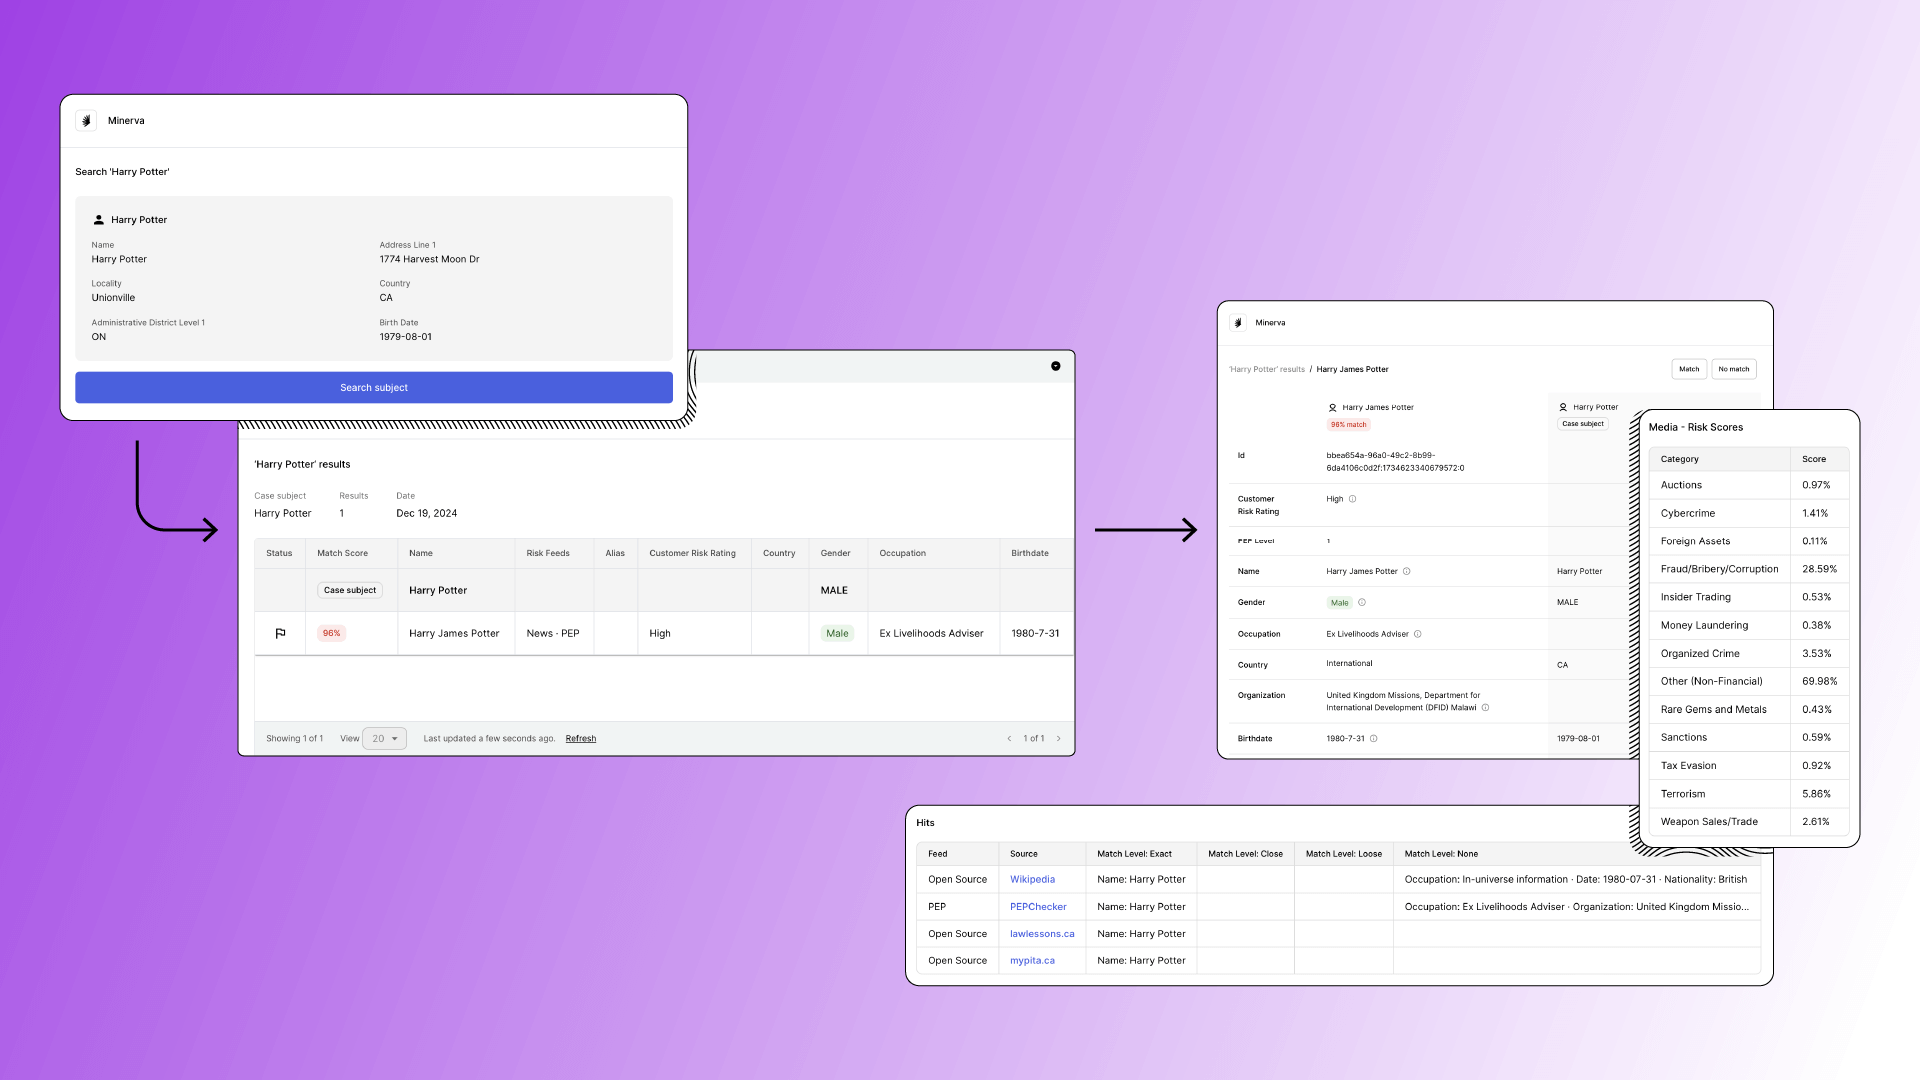
Task: Click the Birthdate column header in results table
Action: [1030, 553]
